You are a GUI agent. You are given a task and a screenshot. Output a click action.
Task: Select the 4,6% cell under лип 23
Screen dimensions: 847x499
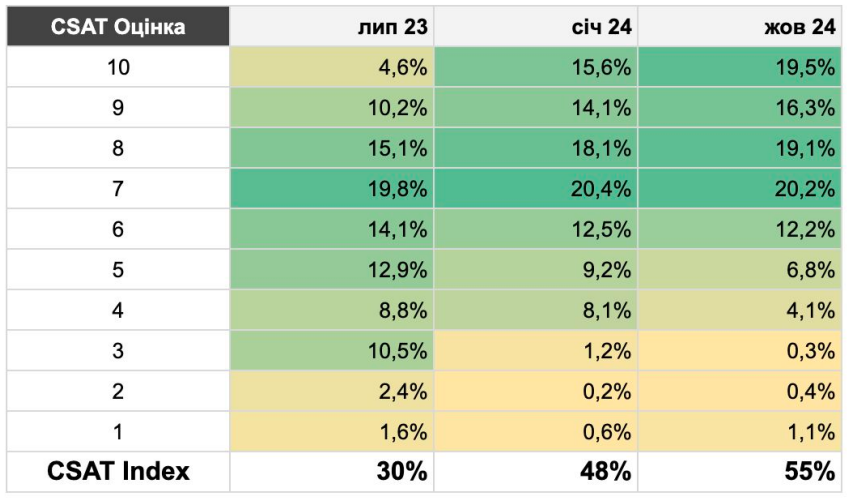tap(331, 68)
